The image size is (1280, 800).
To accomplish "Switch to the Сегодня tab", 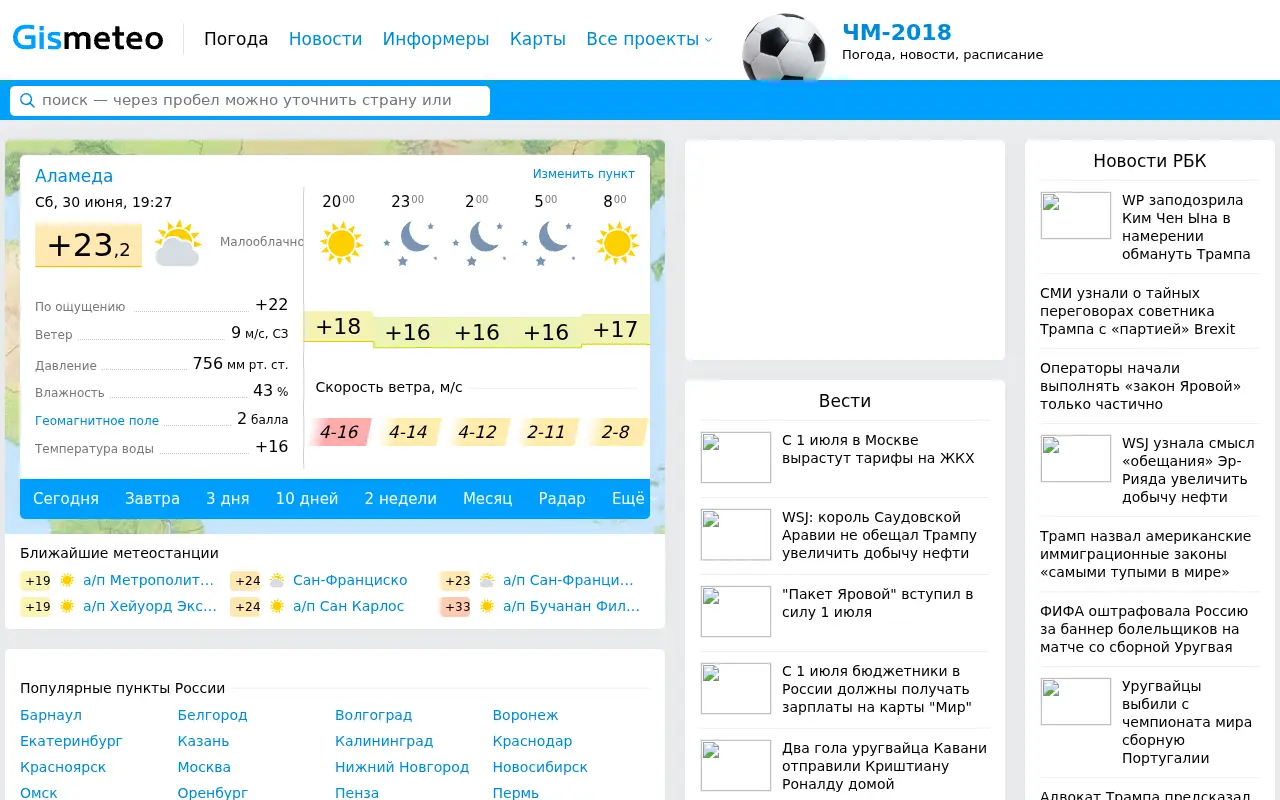I will click(66, 498).
